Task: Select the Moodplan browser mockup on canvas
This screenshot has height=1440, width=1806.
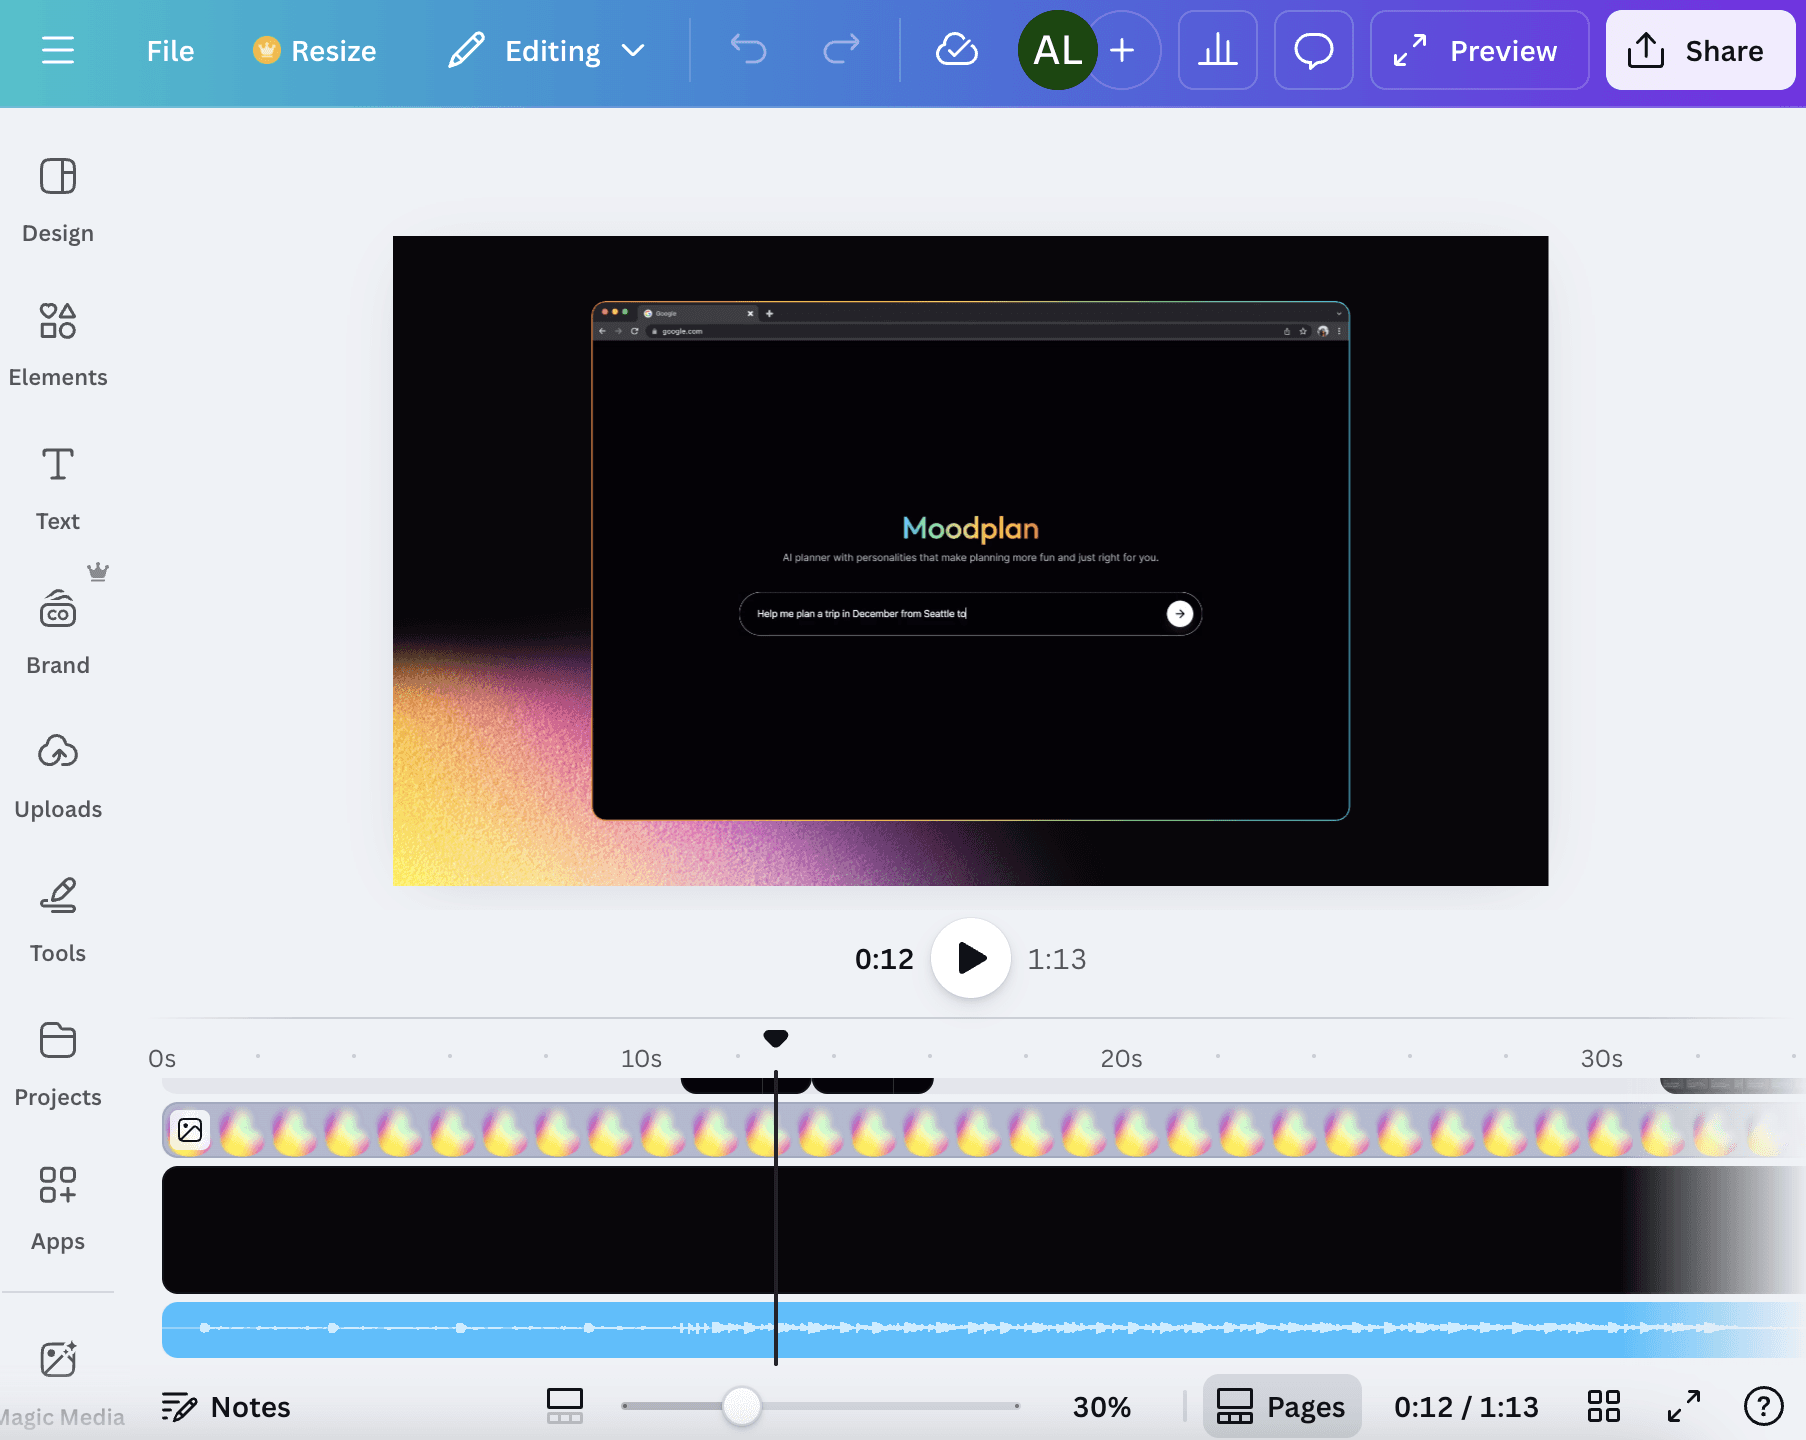Action: click(971, 560)
